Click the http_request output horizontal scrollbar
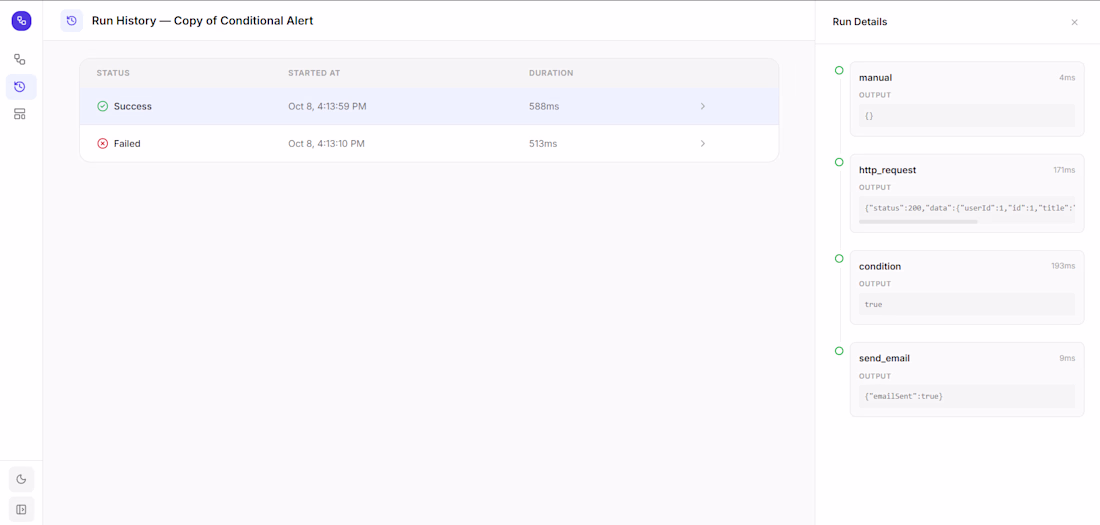Screen dimensions: 1100x525 (x=918, y=221)
